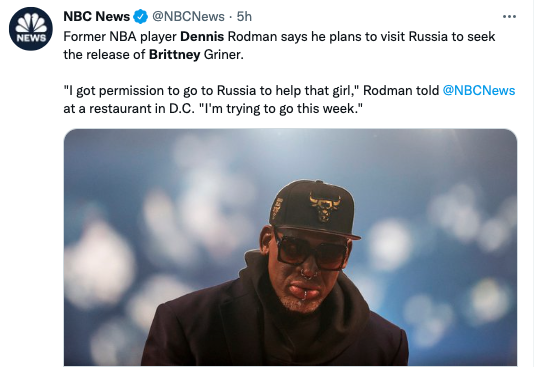Open the tweet via the 5h timestamp
Image resolution: width=534 pixels, height=367 pixels.
tap(244, 16)
